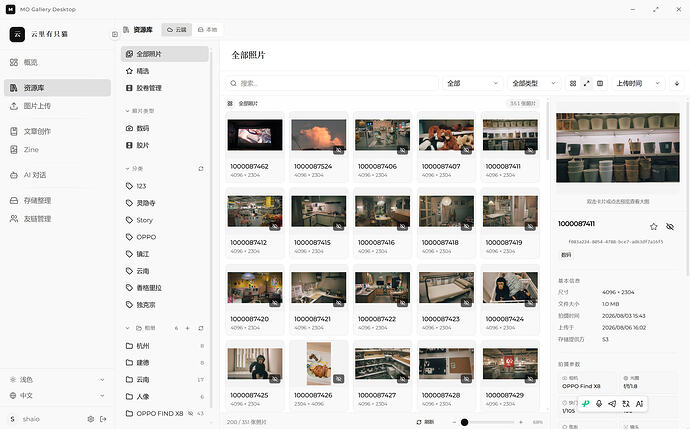Open the Zine section

tap(57, 150)
